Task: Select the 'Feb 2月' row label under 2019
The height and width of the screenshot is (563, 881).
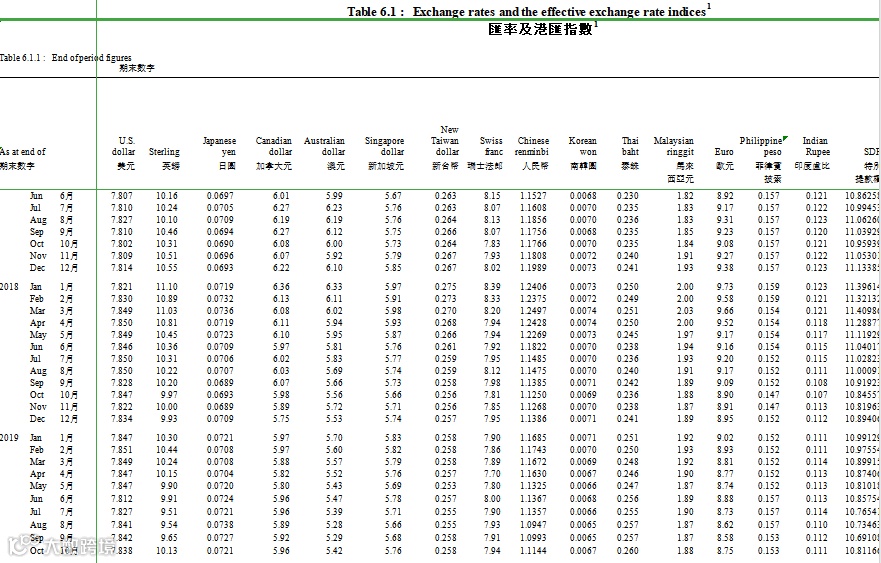Action: coord(51,450)
